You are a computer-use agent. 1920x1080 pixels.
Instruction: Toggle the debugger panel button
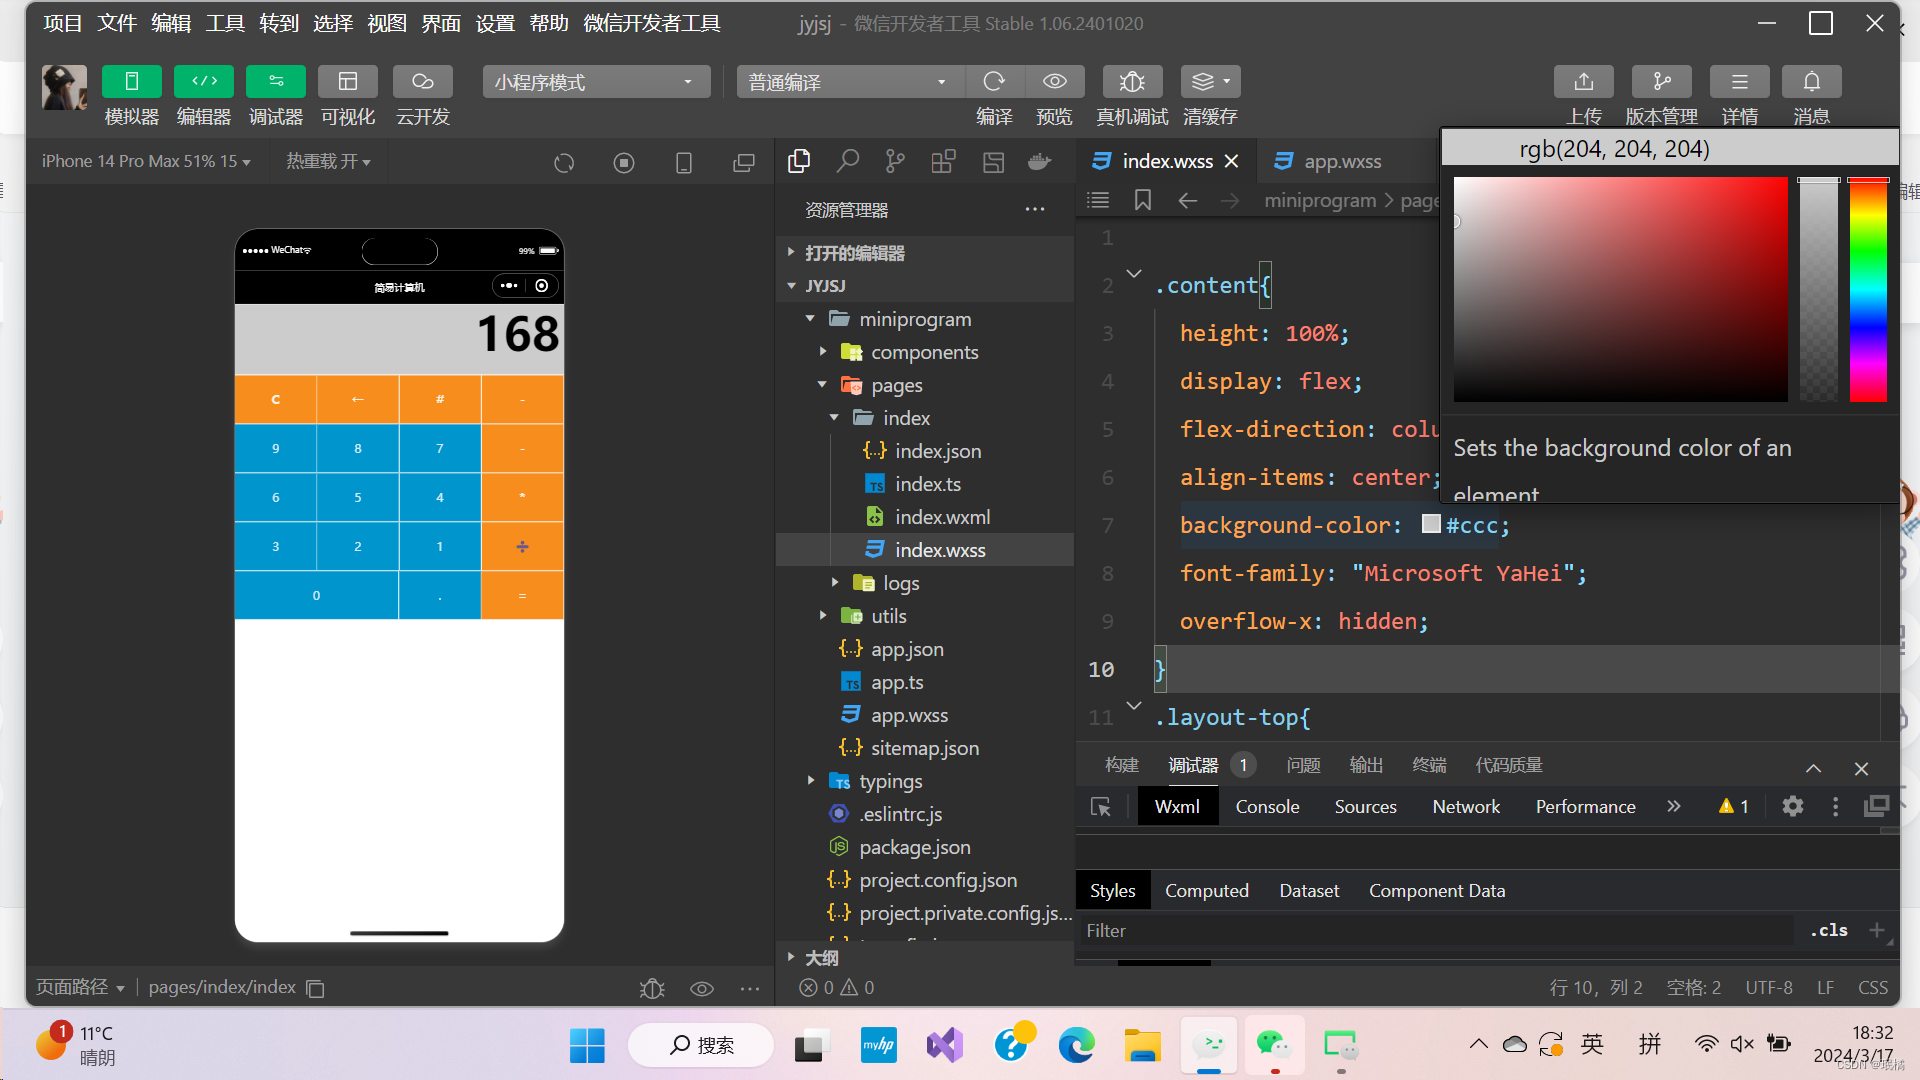[x=275, y=82]
